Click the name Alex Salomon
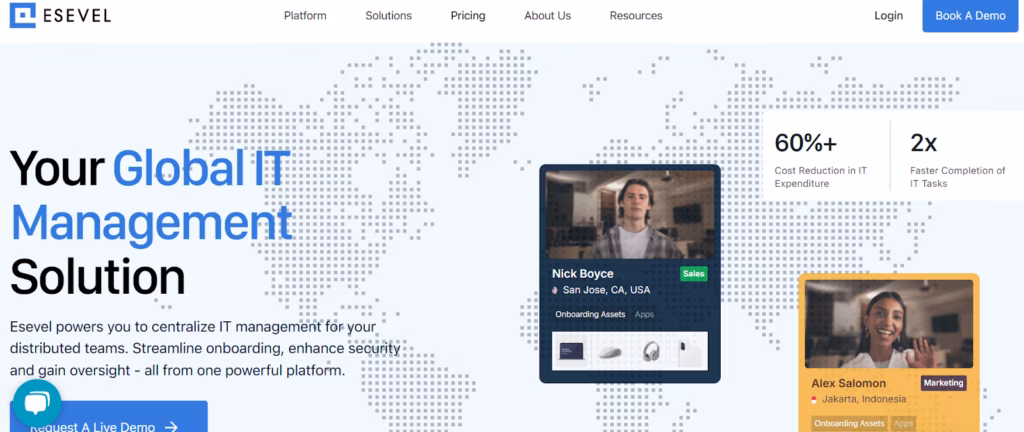This screenshot has width=1024, height=432. [x=848, y=383]
